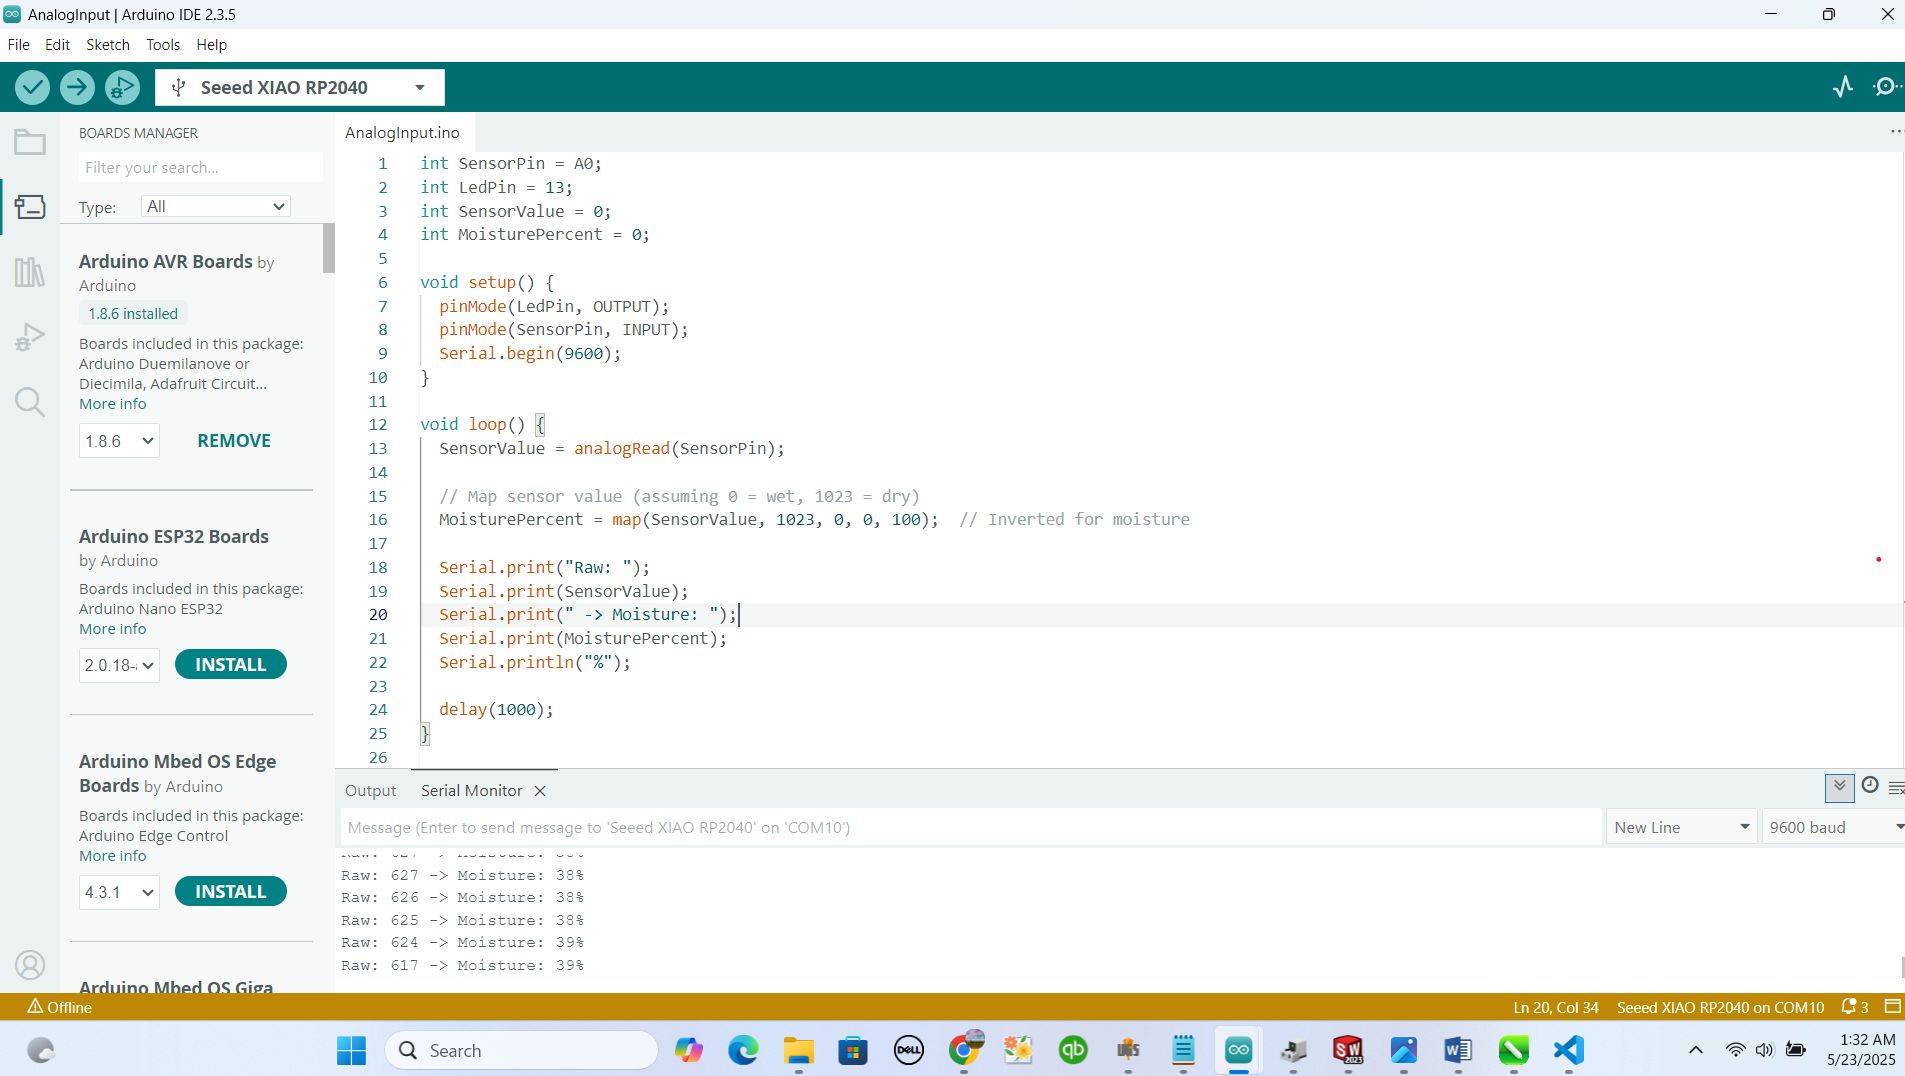The height and width of the screenshot is (1076, 1905).
Task: Open the Sketch menu
Action: coord(108,45)
